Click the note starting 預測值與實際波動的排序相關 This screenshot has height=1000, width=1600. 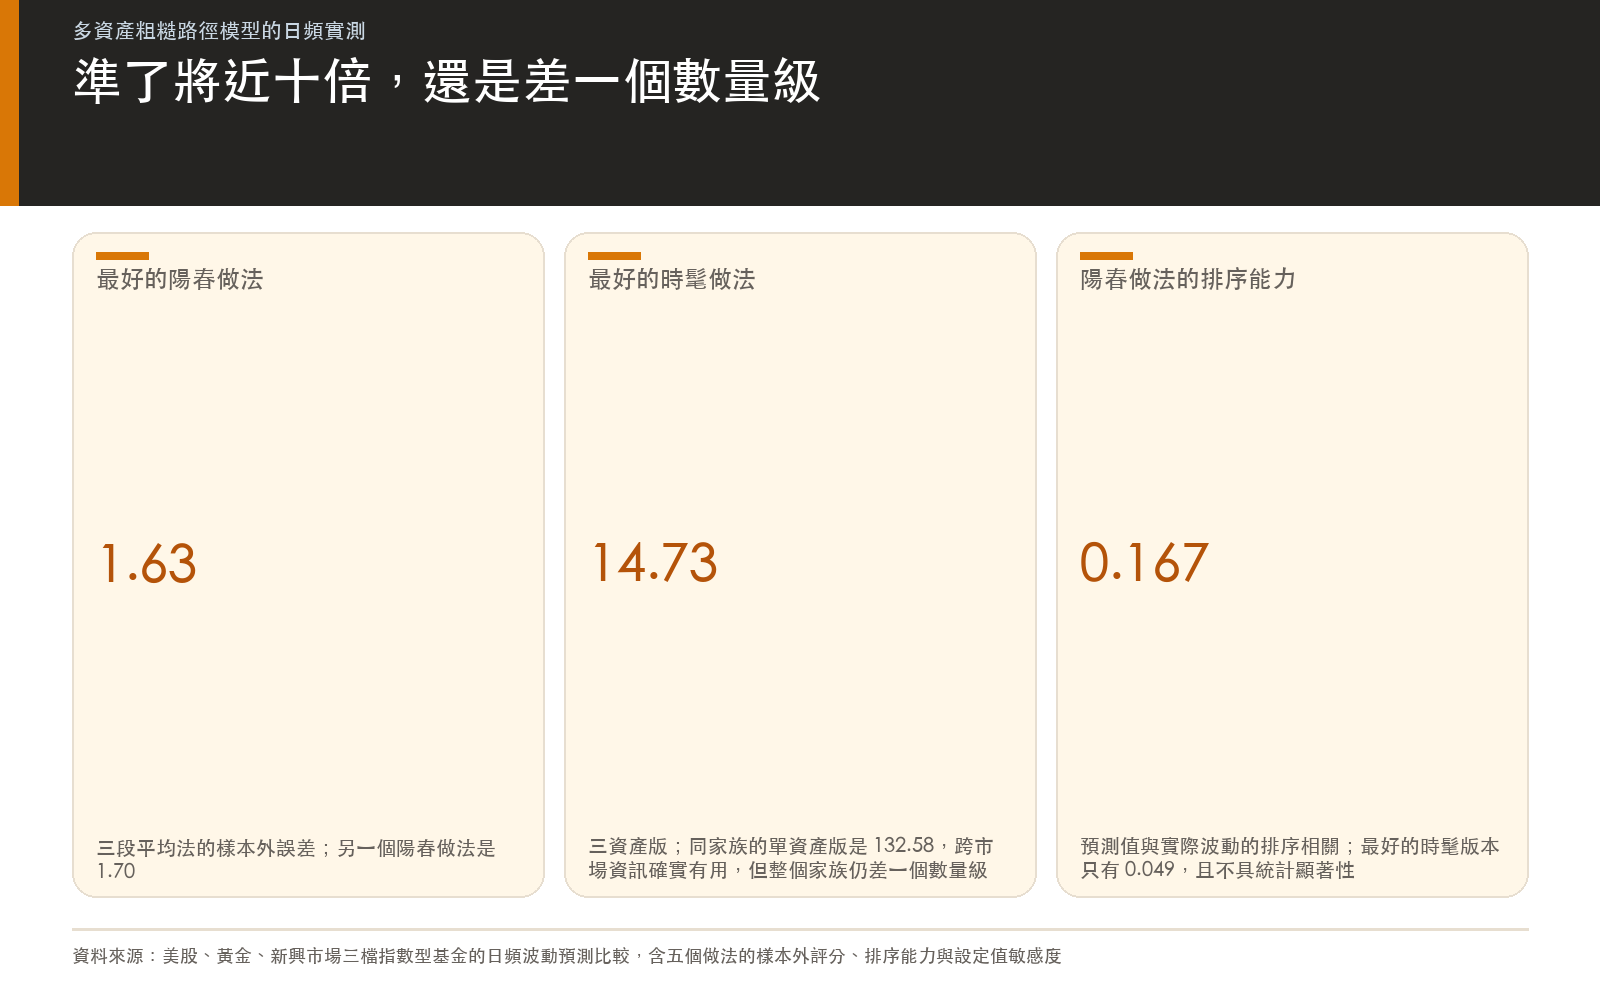pyautogui.click(x=1290, y=858)
